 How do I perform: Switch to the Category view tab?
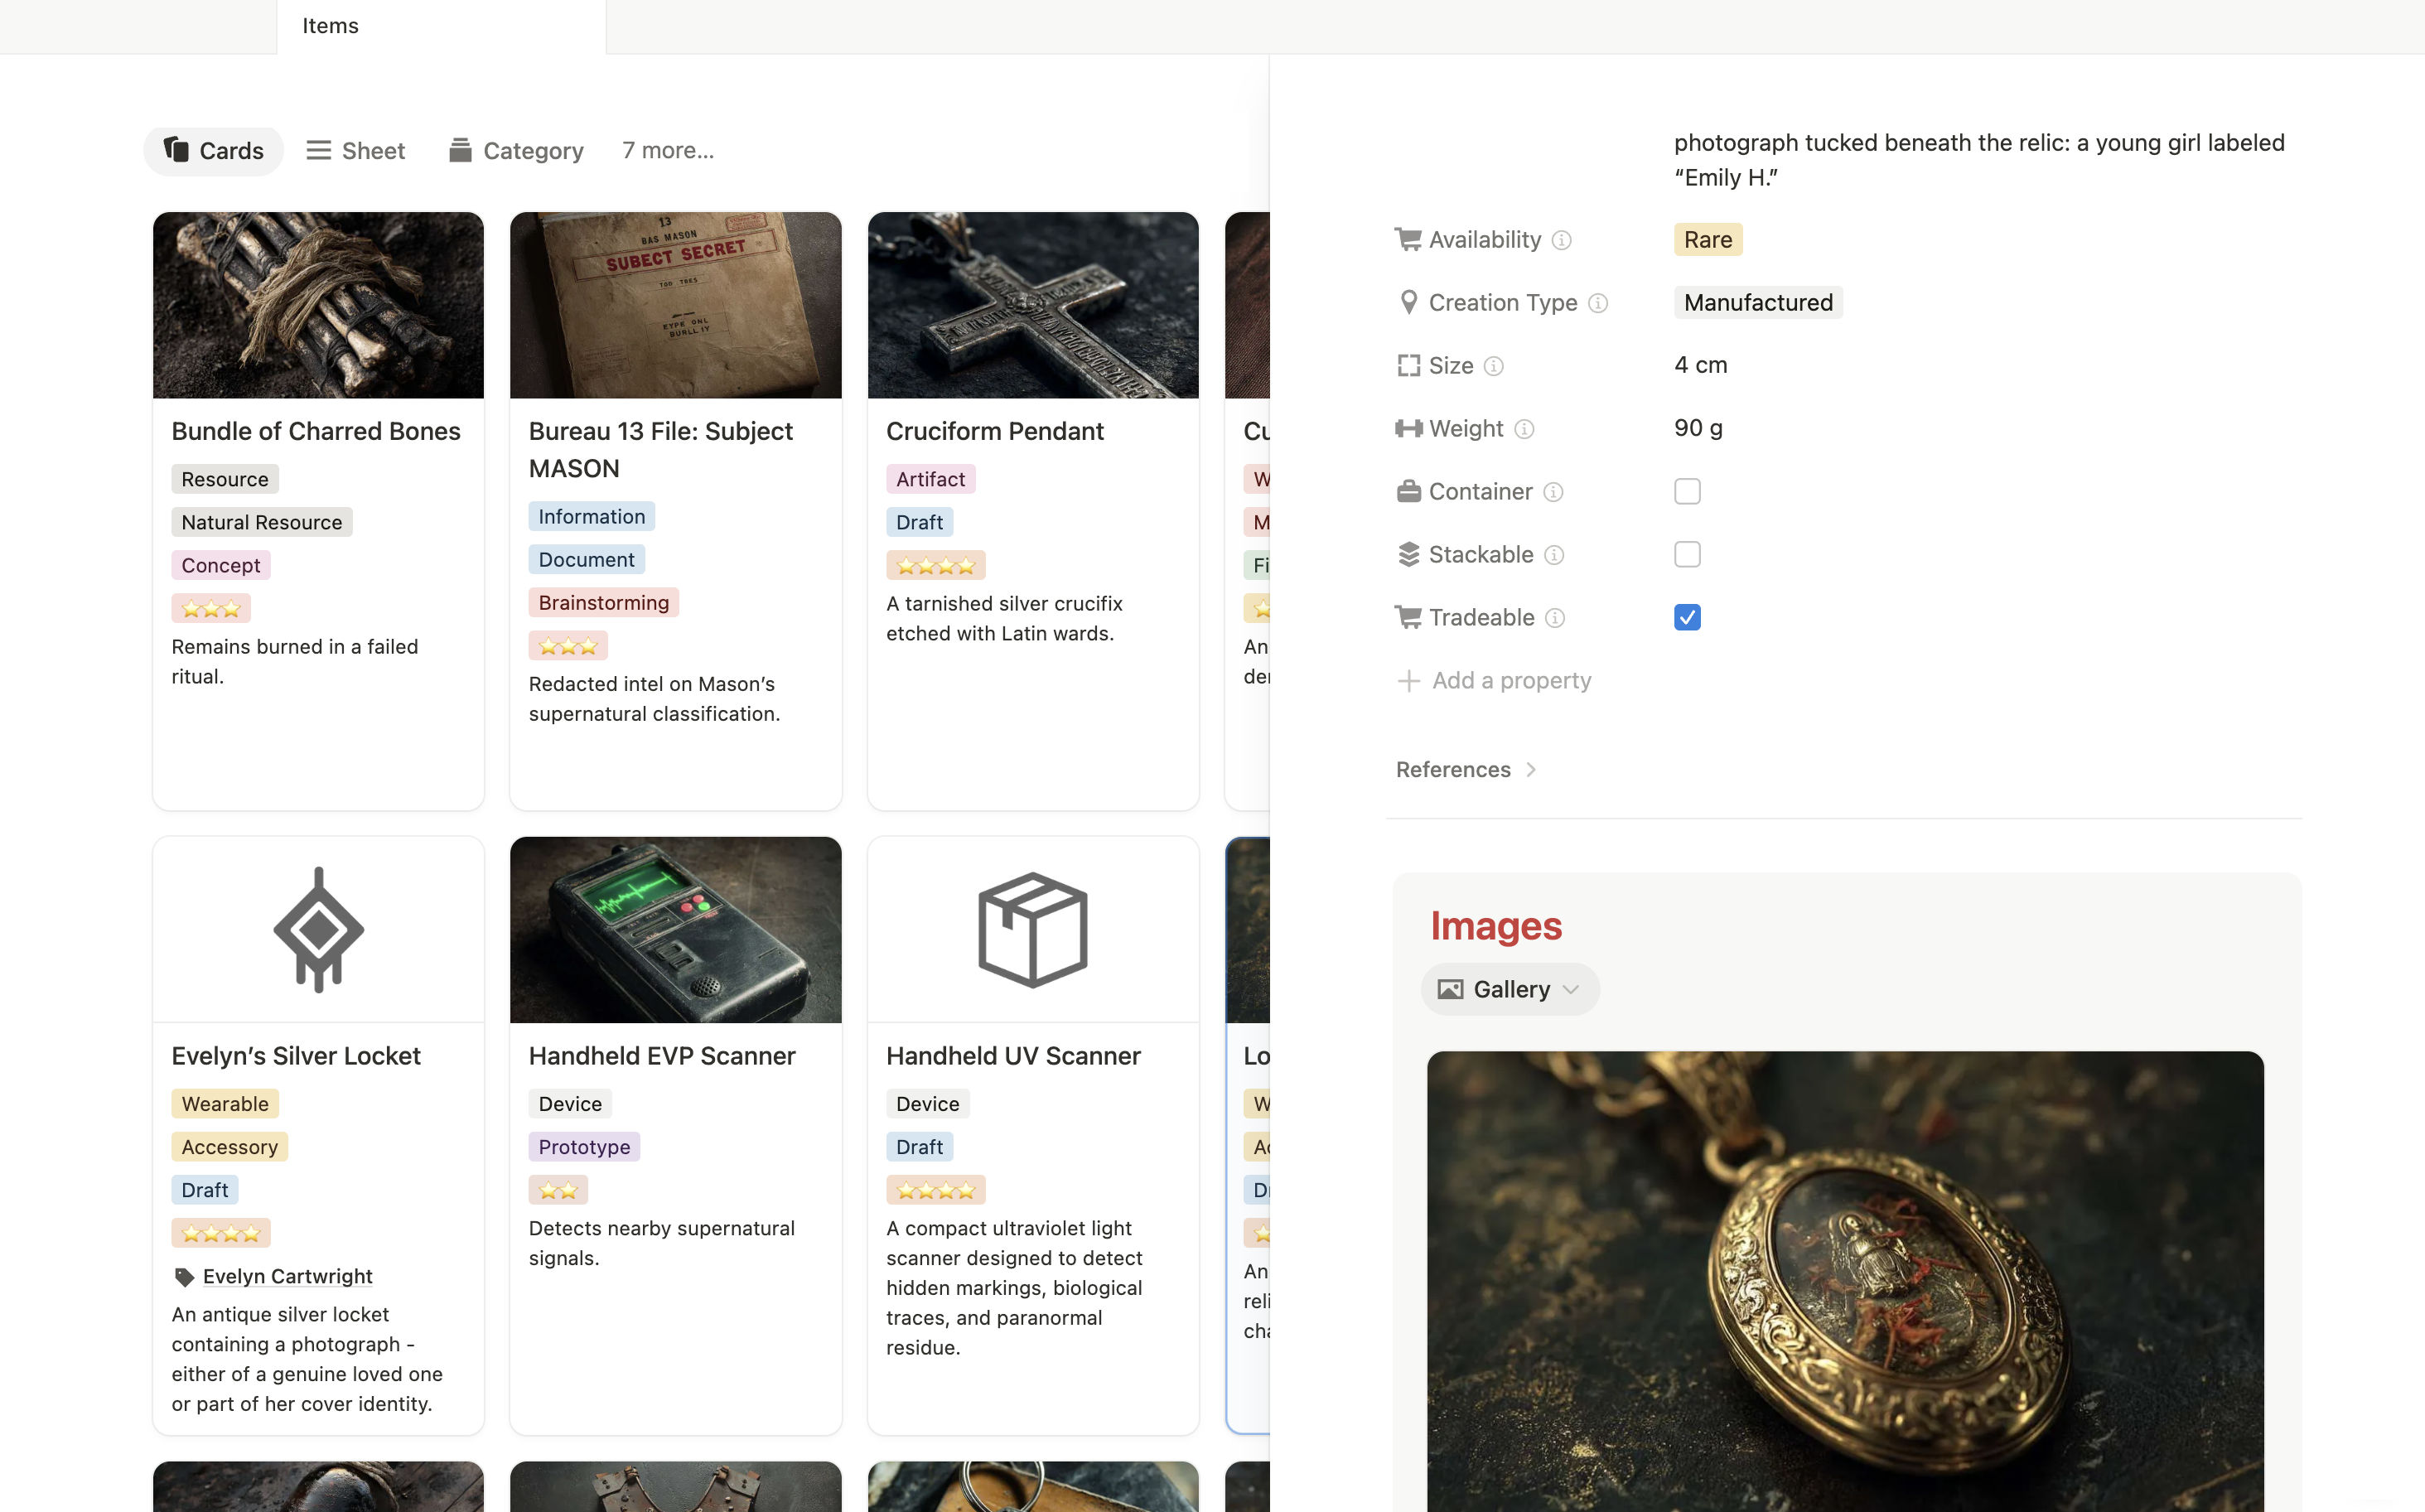point(516,150)
